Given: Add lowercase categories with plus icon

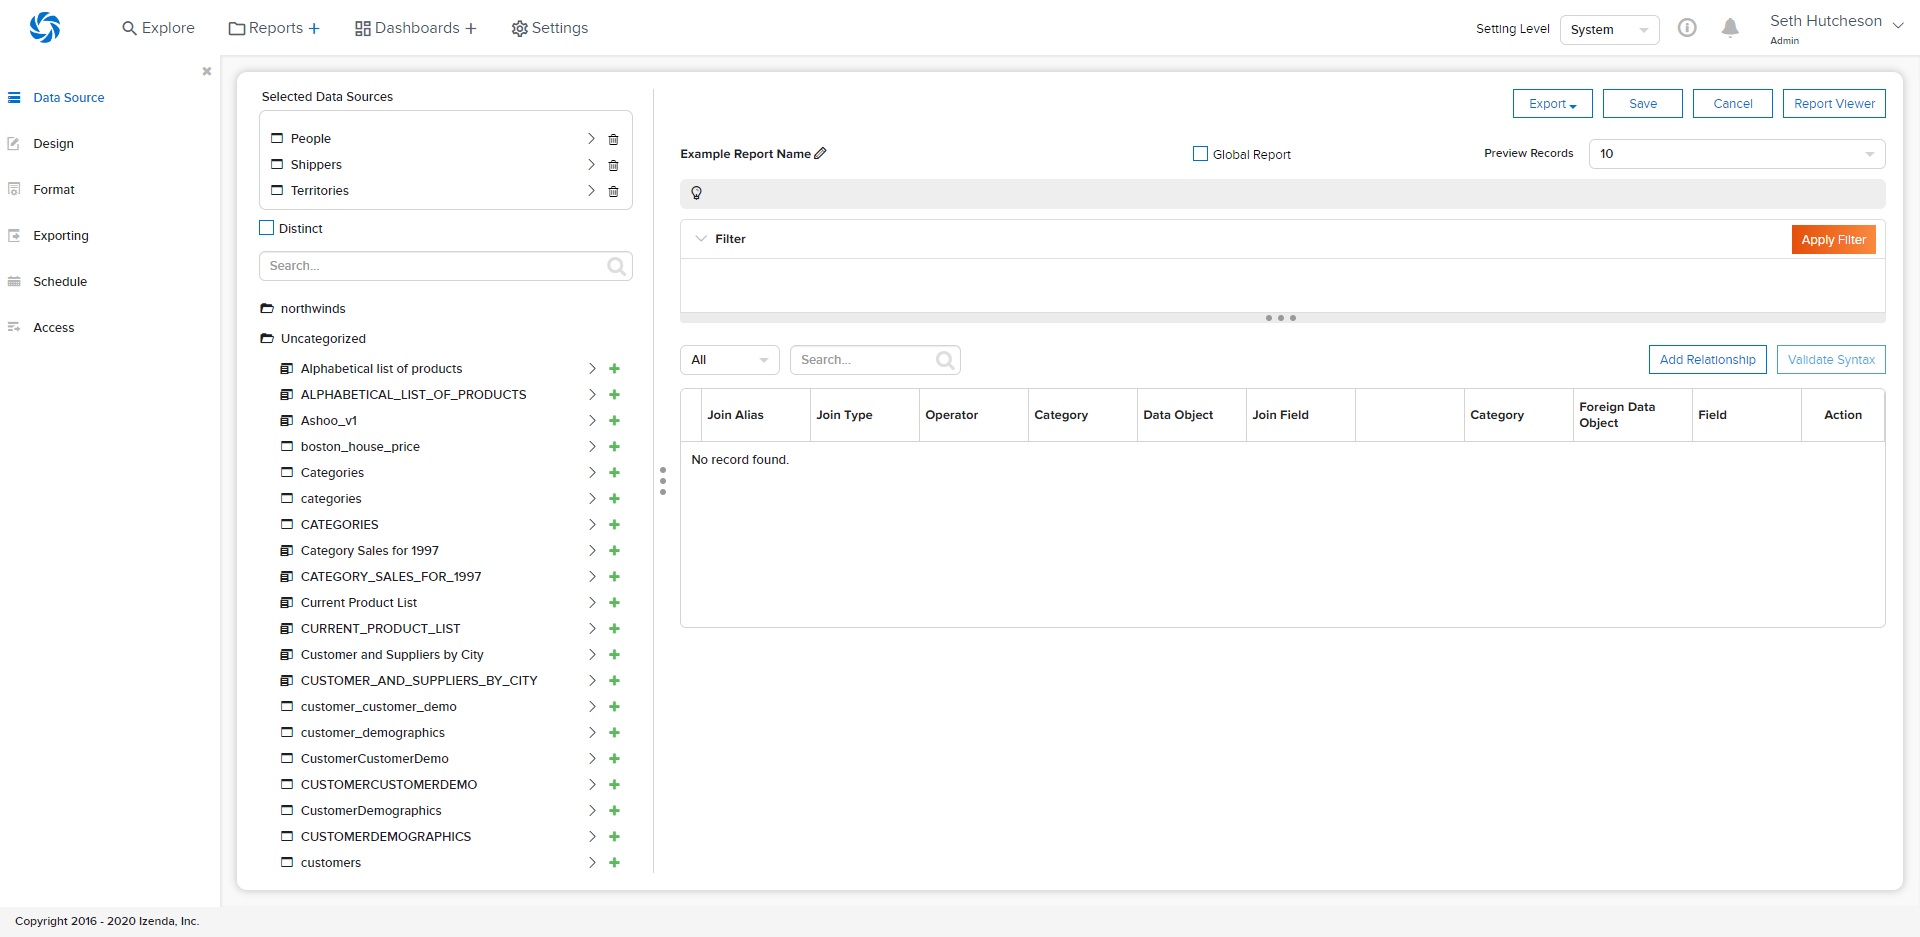Looking at the screenshot, I should (615, 499).
